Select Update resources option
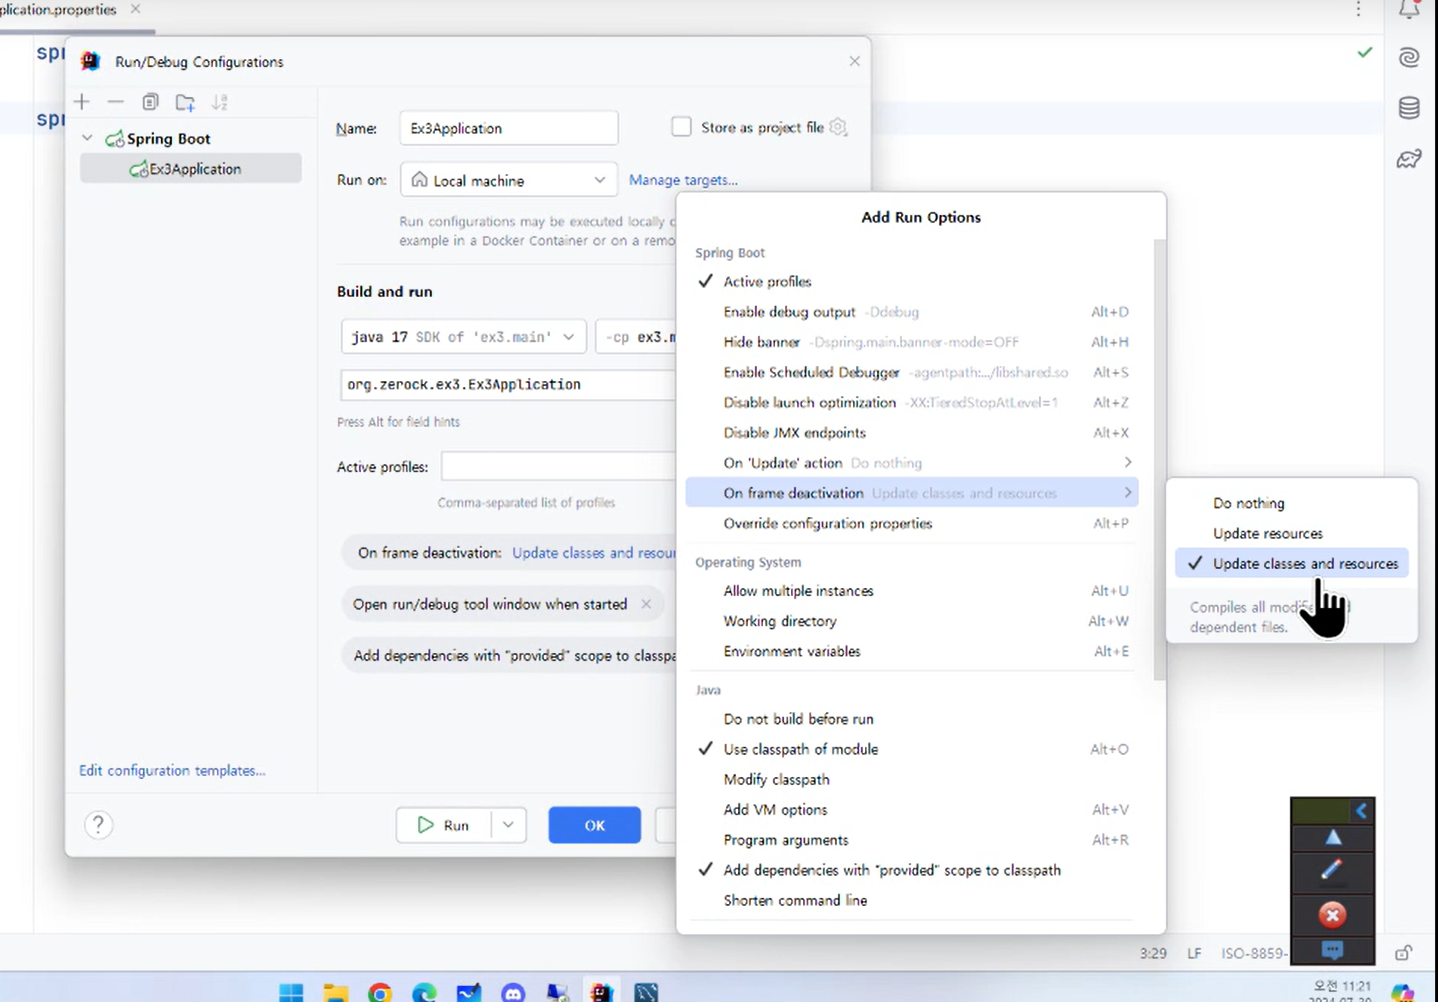Viewport: 1438px width, 1002px height. coord(1292,533)
